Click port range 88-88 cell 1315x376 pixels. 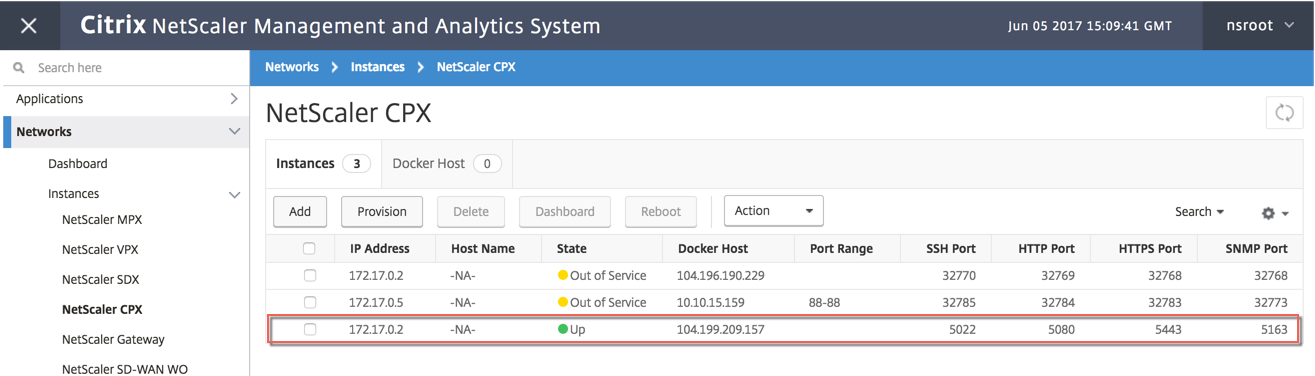(x=824, y=302)
